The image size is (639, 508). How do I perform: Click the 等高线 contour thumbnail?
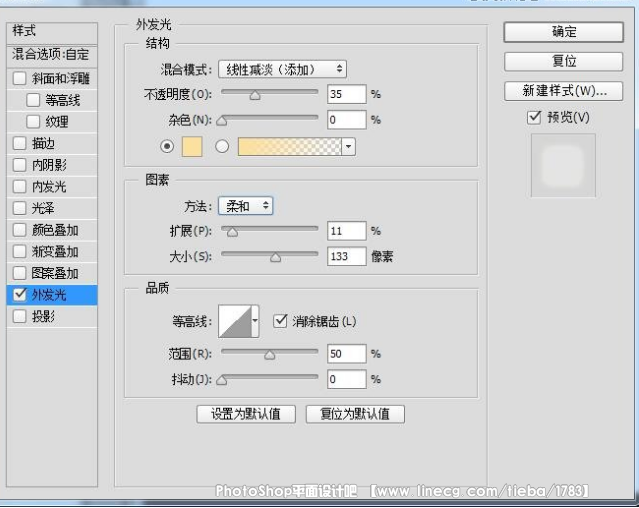tap(235, 321)
